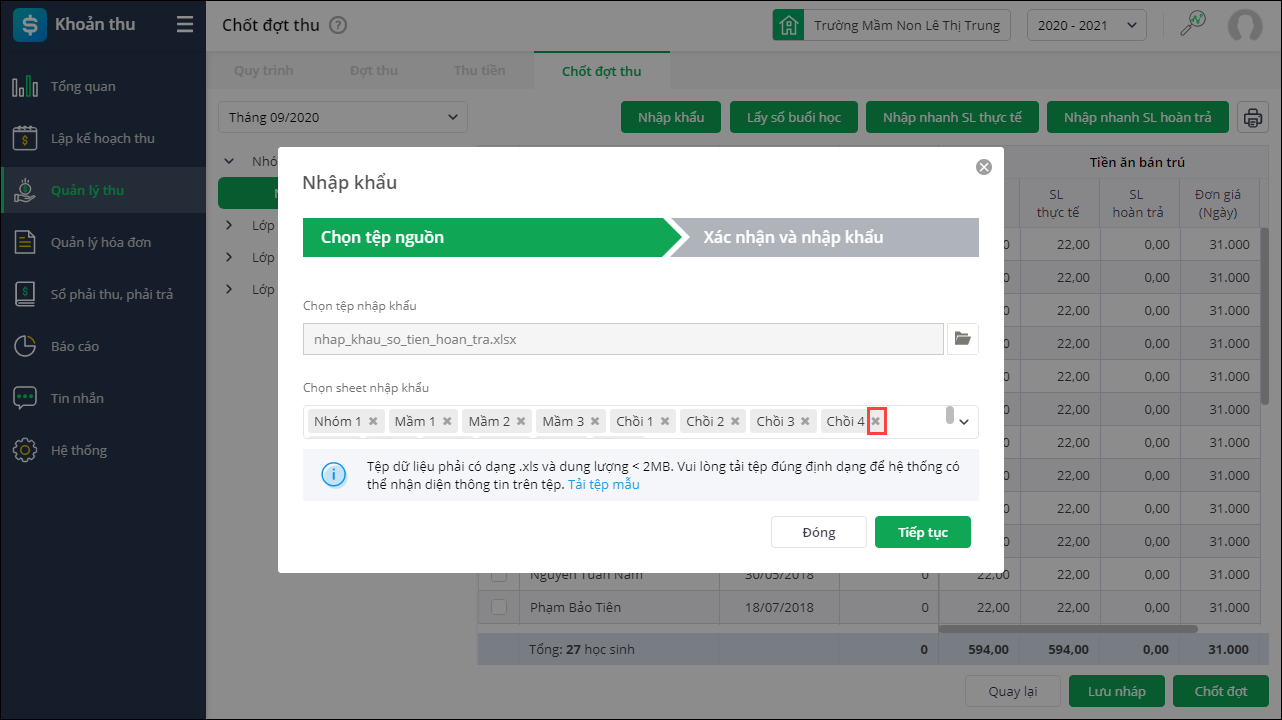Open Tin nhắn chat bubble icon
Screen dimensions: 1282x720
[x=25, y=399]
